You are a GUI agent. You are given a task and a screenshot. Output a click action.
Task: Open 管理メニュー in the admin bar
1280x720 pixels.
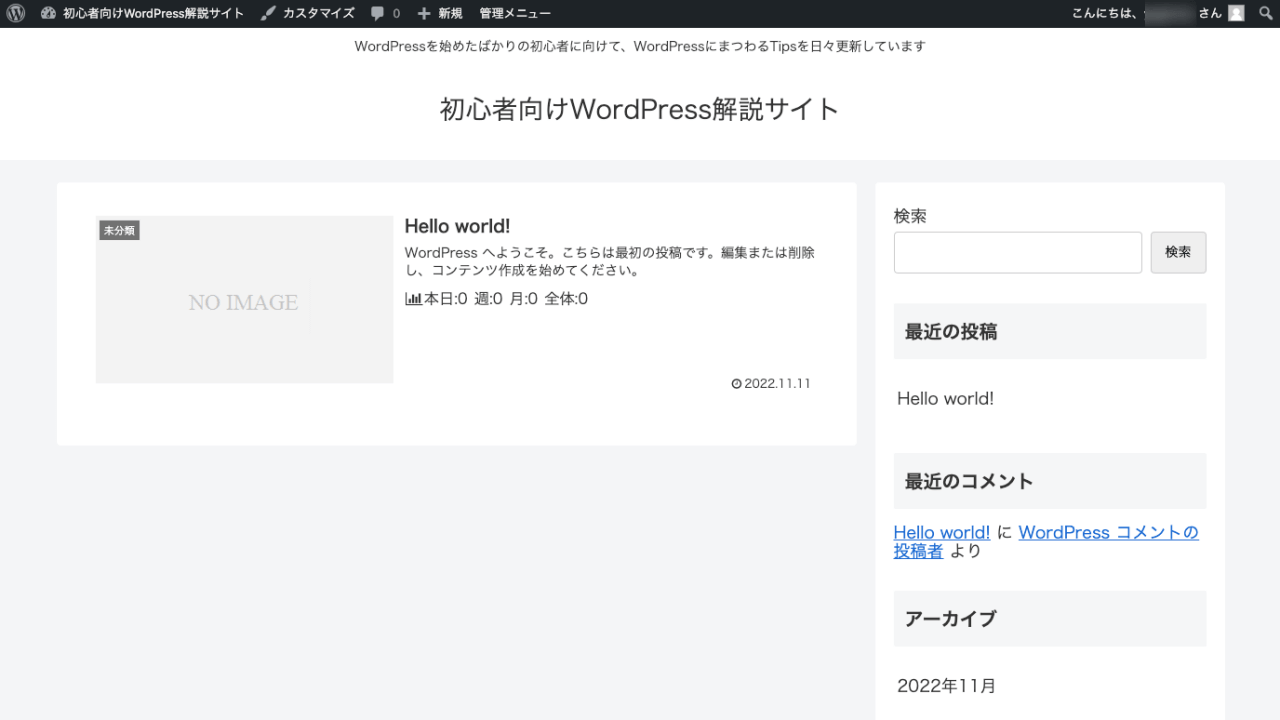coord(515,13)
